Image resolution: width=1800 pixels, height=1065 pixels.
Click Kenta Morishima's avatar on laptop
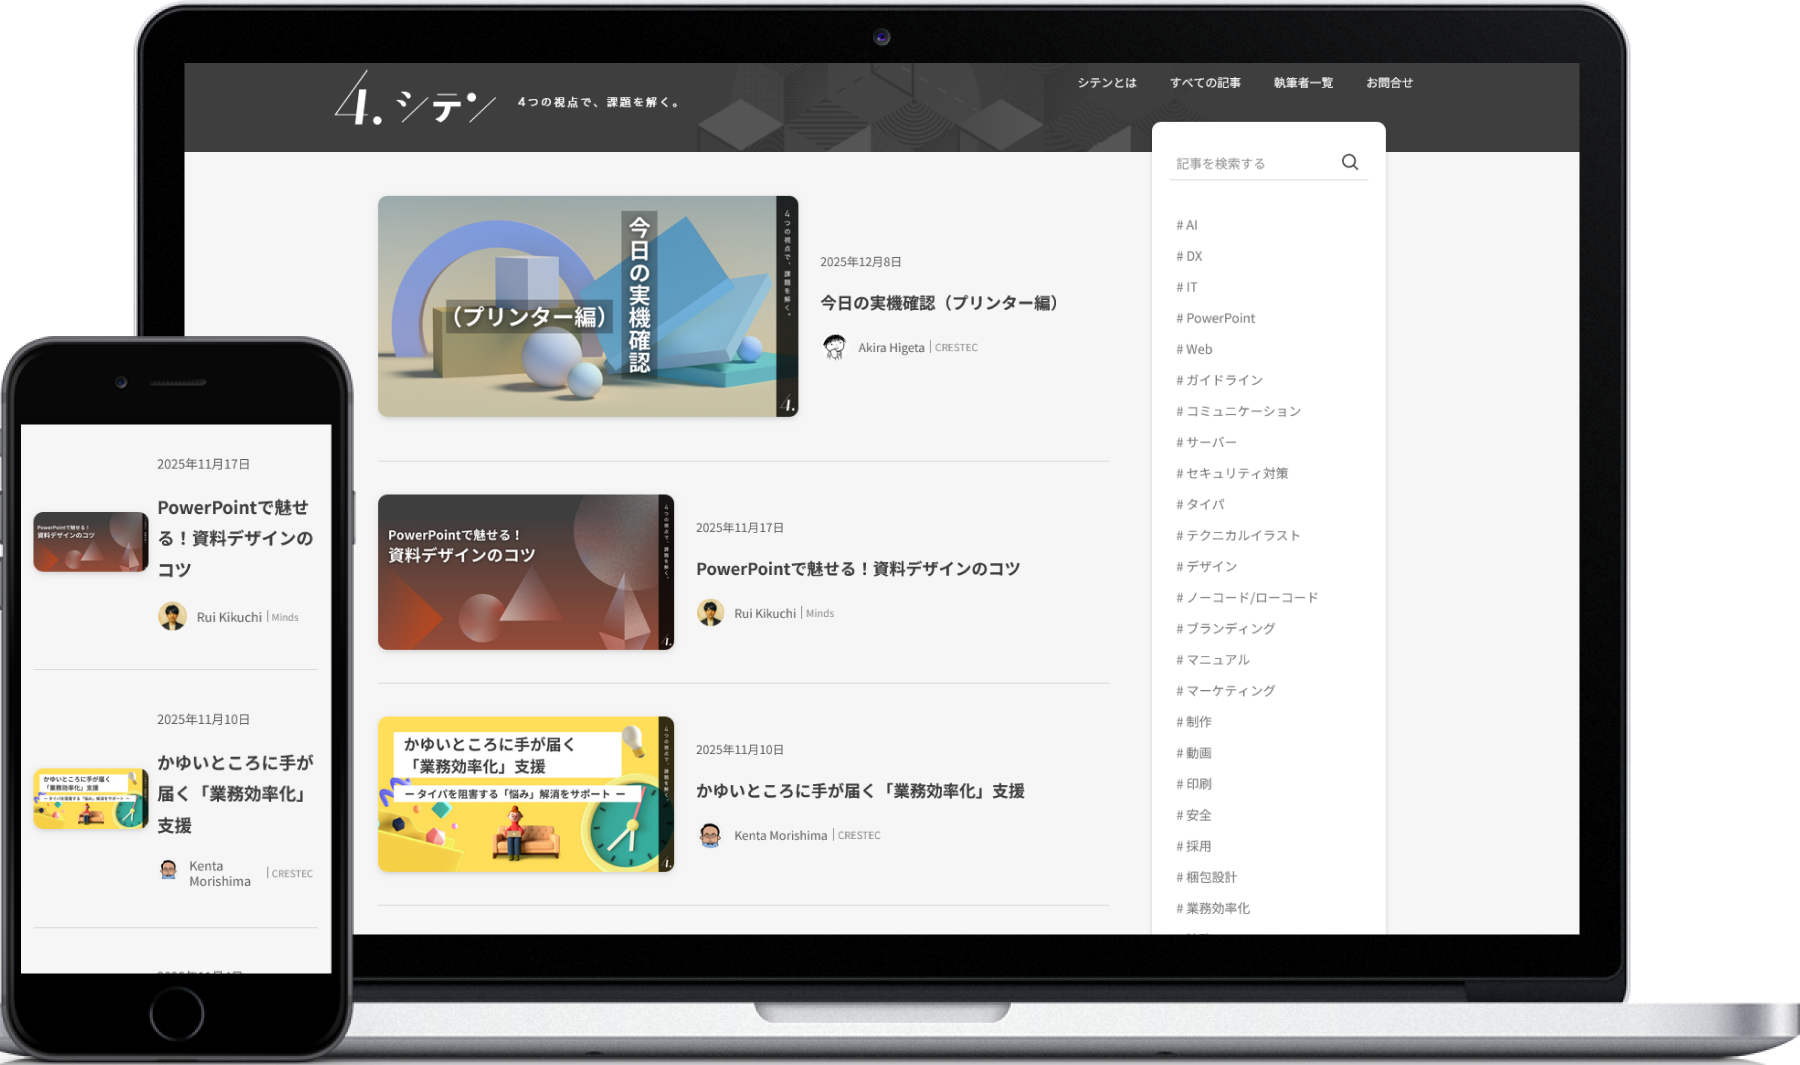click(710, 835)
